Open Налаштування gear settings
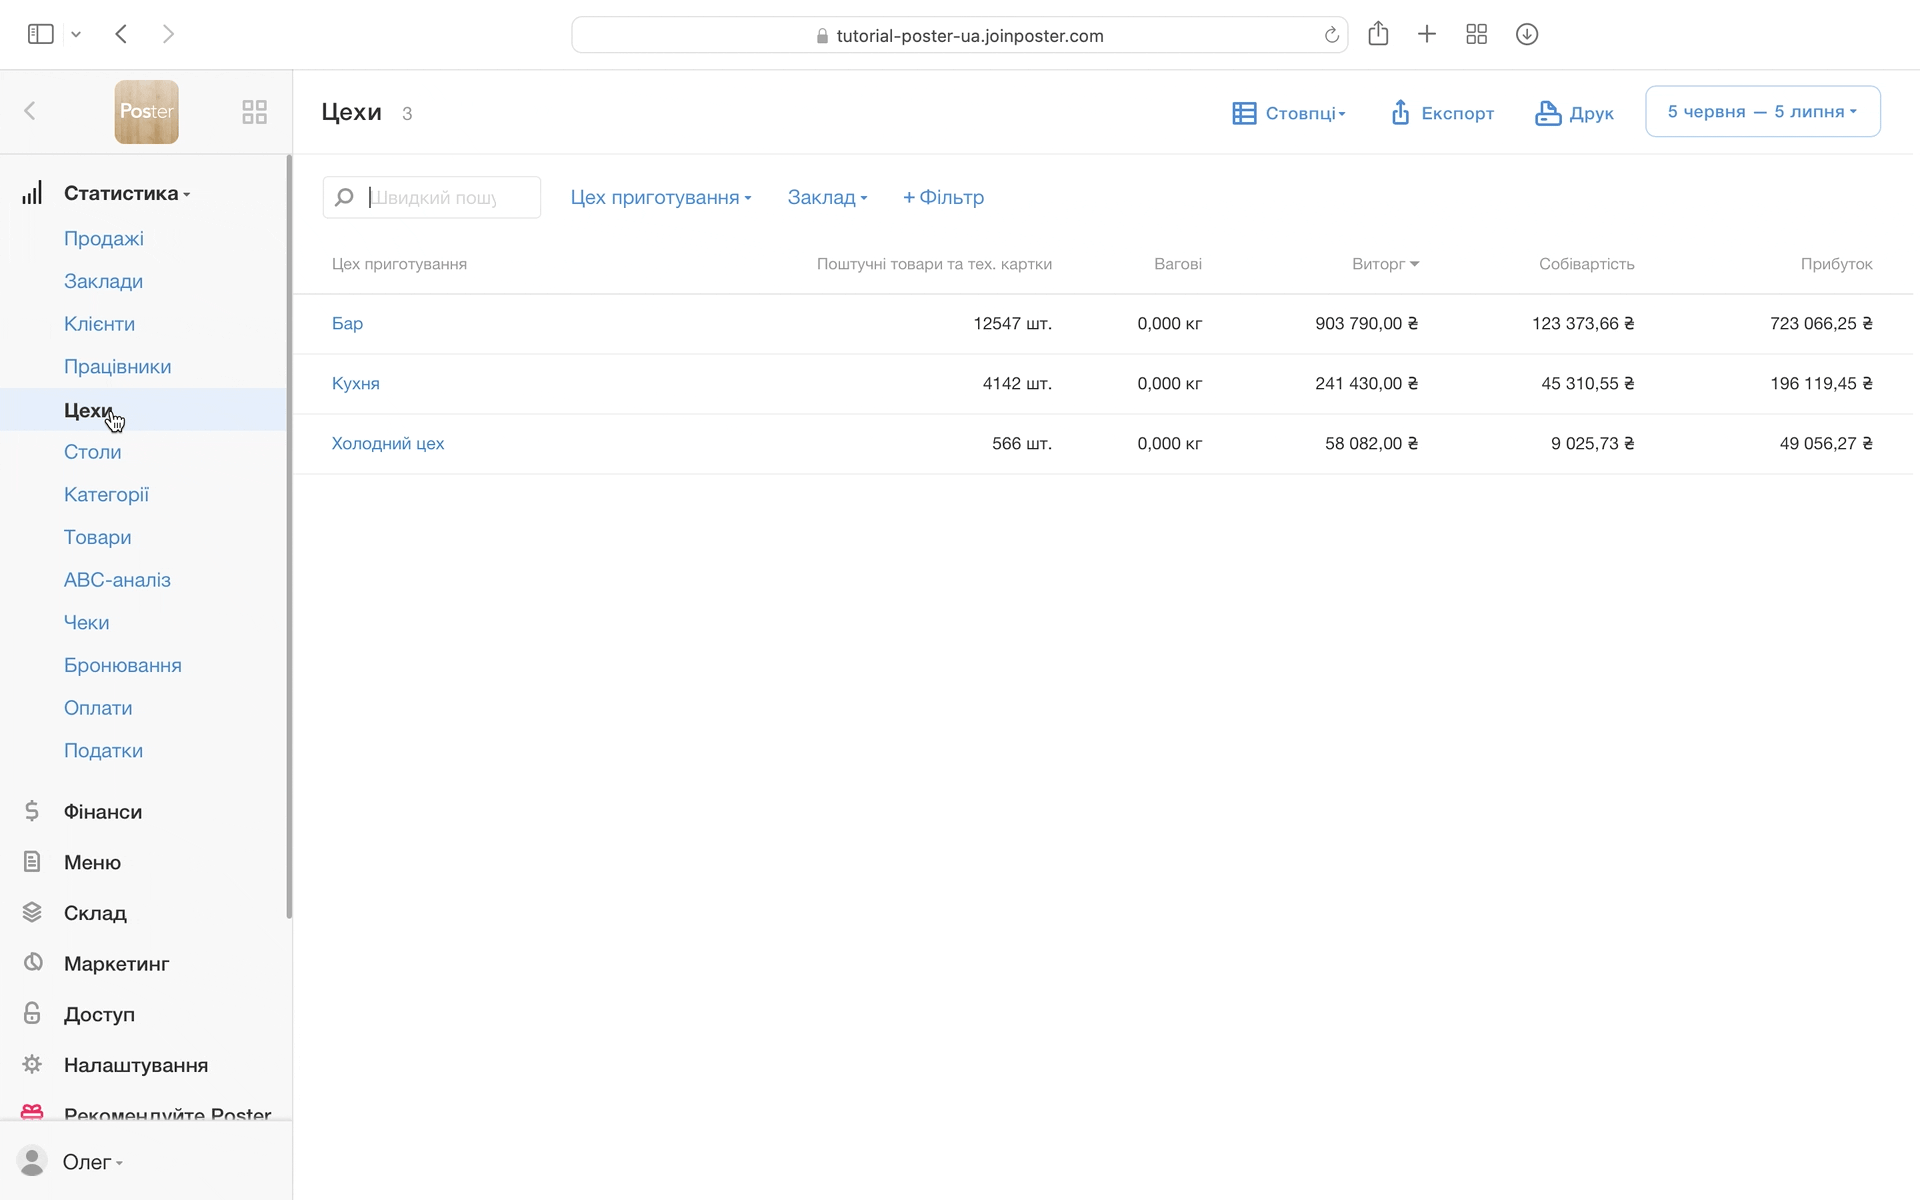Image resolution: width=1920 pixels, height=1200 pixels. pos(32,1064)
